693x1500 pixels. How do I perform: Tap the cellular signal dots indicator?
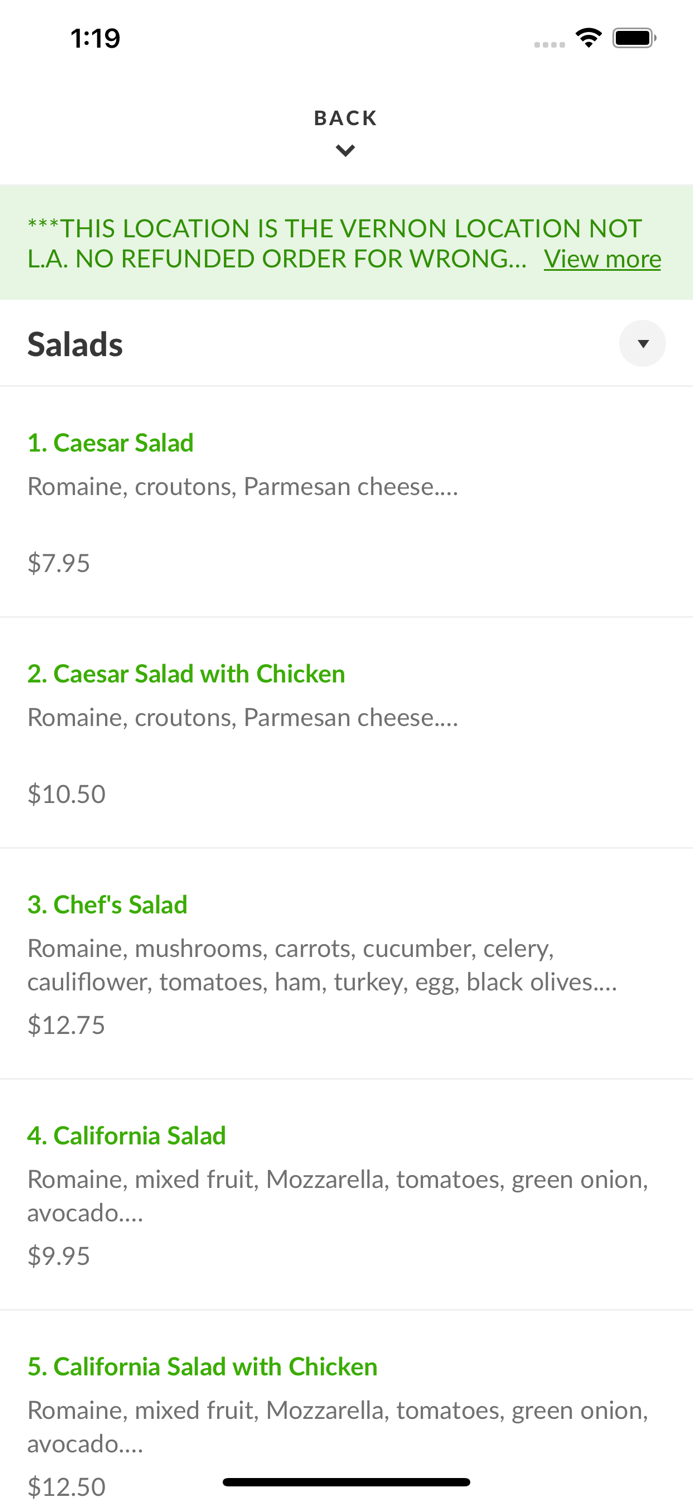[x=549, y=42]
